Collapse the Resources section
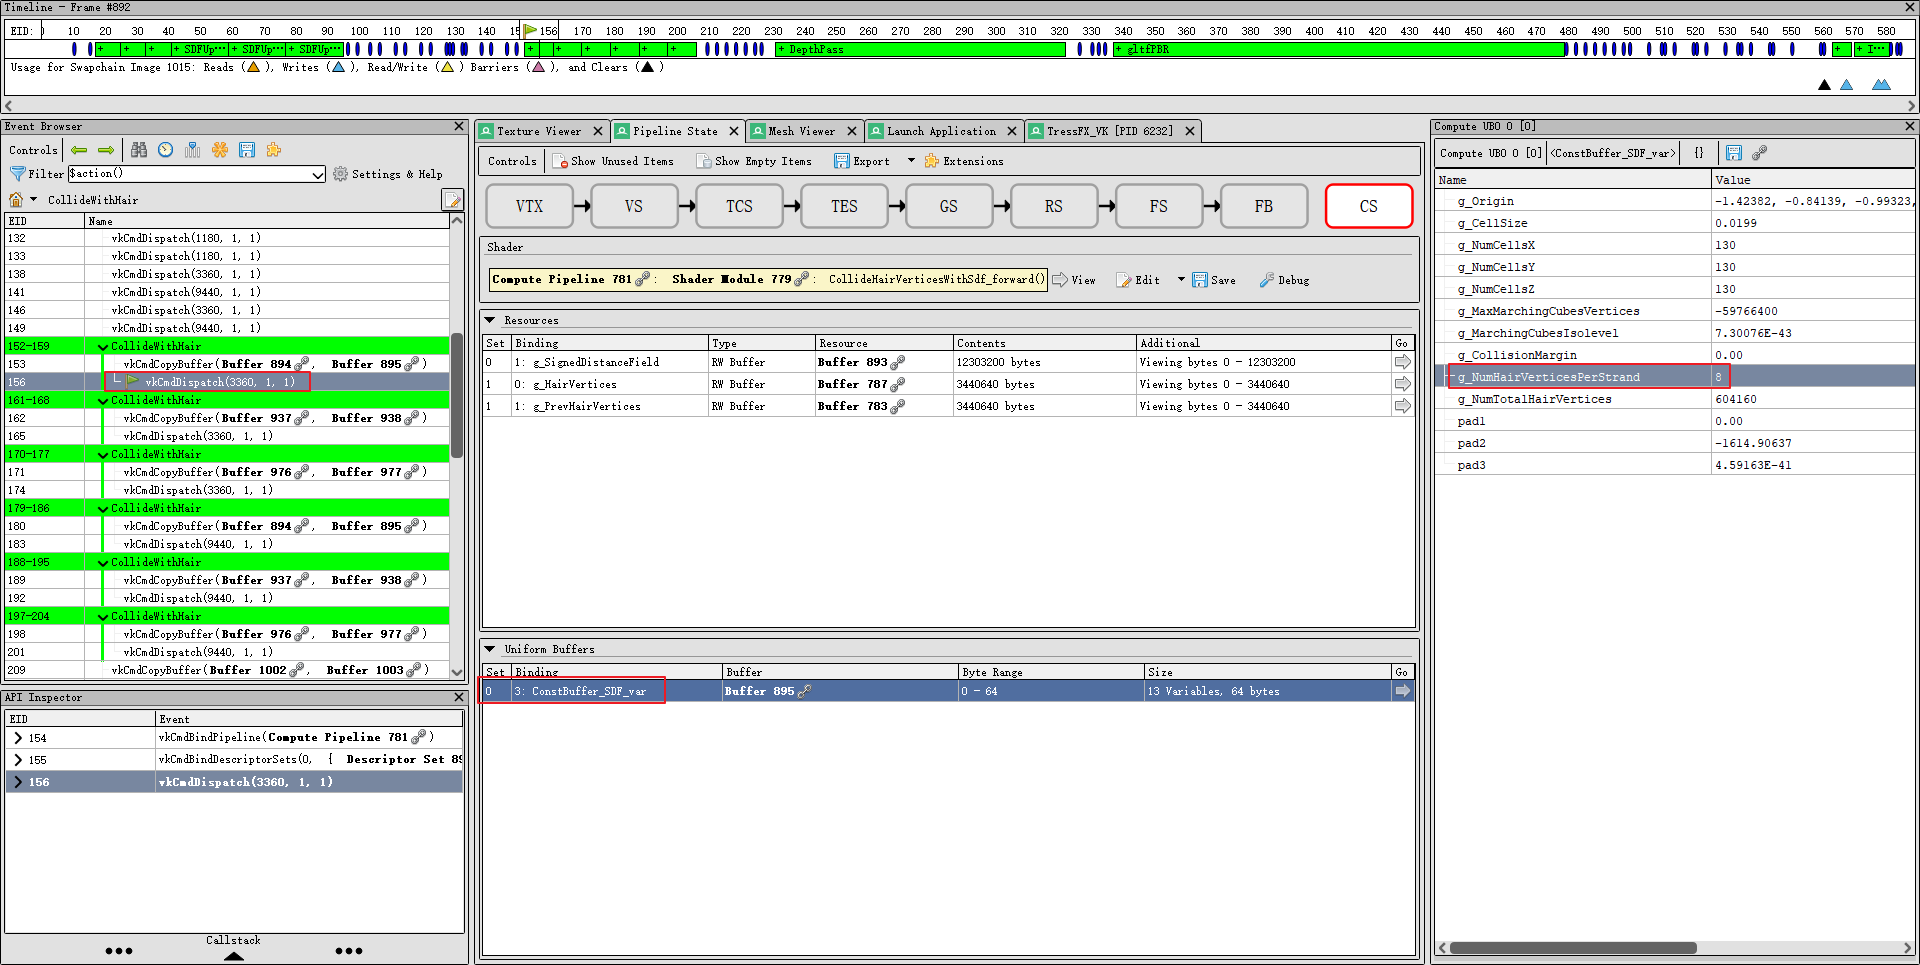This screenshot has height=965, width=1920. pyautogui.click(x=490, y=320)
